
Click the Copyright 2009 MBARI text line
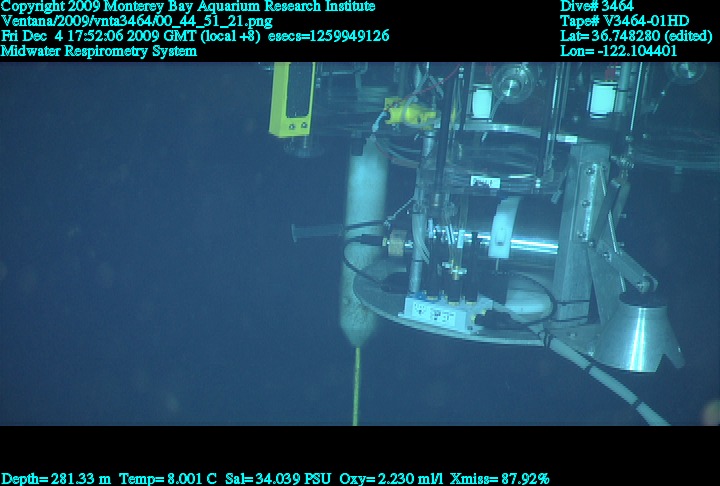188,7
